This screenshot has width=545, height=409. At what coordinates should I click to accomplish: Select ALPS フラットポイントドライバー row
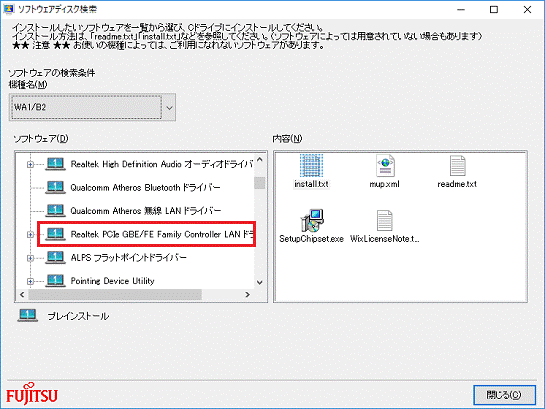coord(129,257)
